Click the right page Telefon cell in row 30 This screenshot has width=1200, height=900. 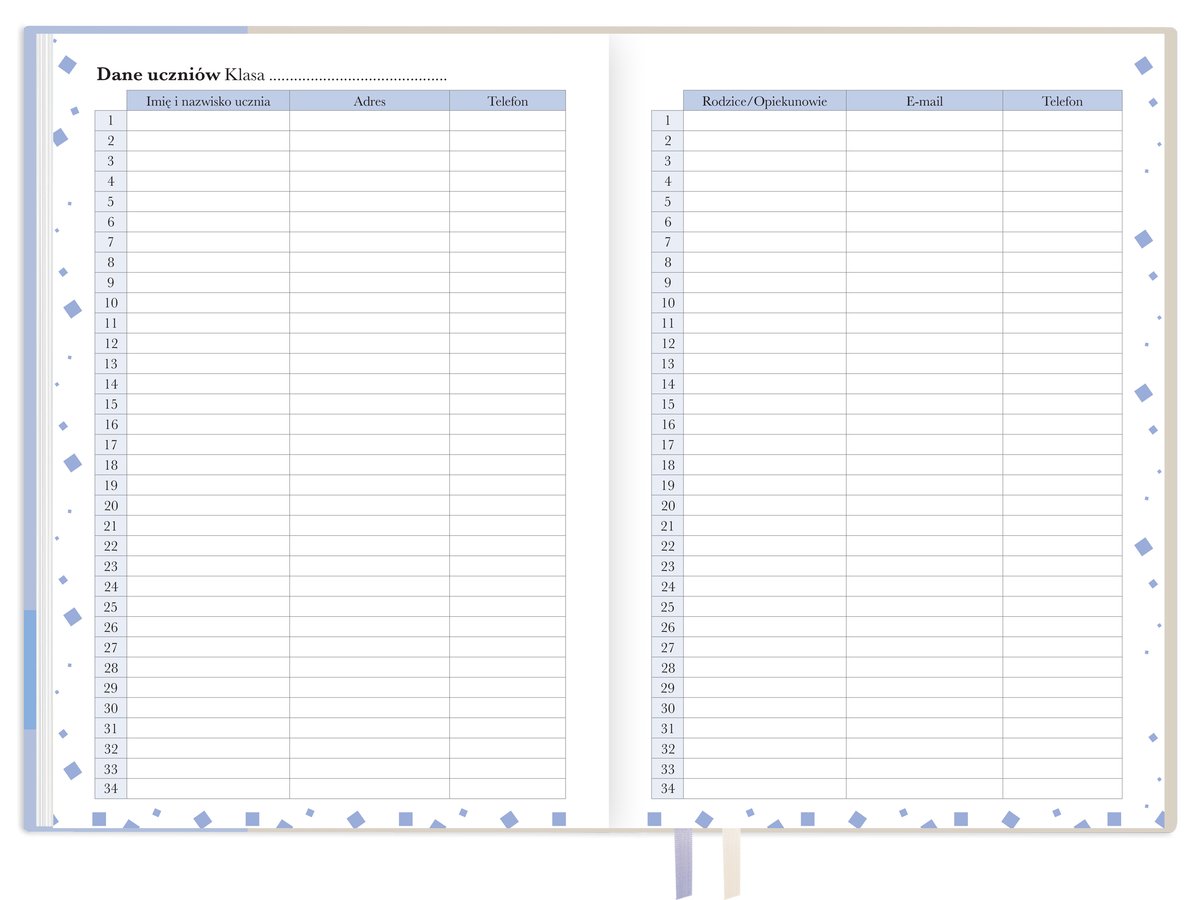[1062, 708]
